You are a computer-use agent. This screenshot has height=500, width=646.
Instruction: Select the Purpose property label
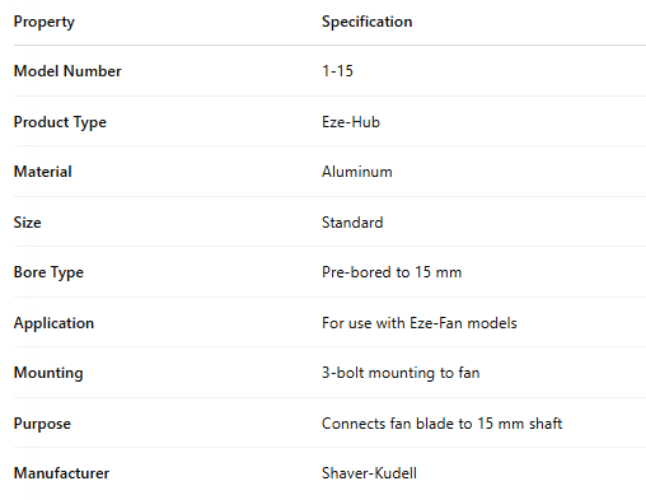[43, 423]
